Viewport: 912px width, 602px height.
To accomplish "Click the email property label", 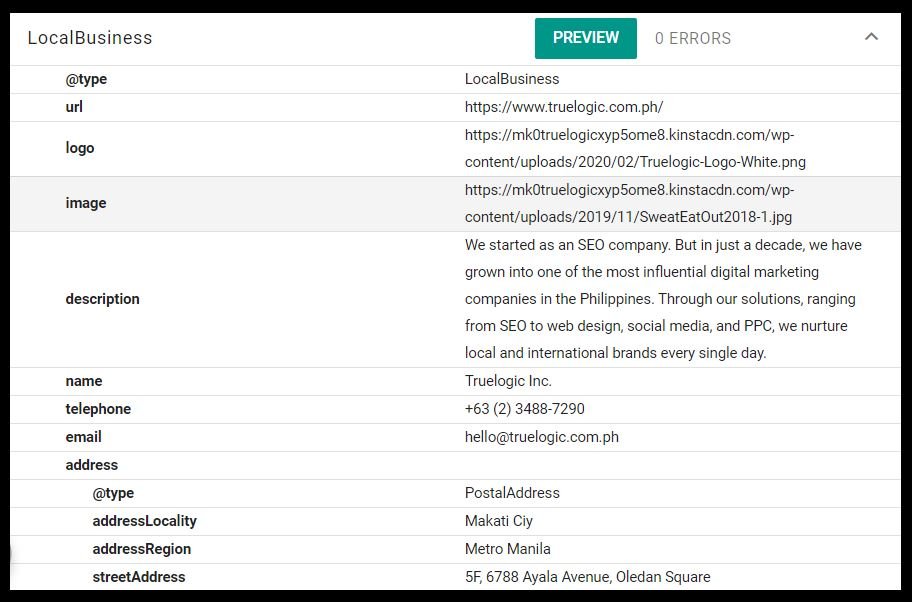I will coord(83,437).
